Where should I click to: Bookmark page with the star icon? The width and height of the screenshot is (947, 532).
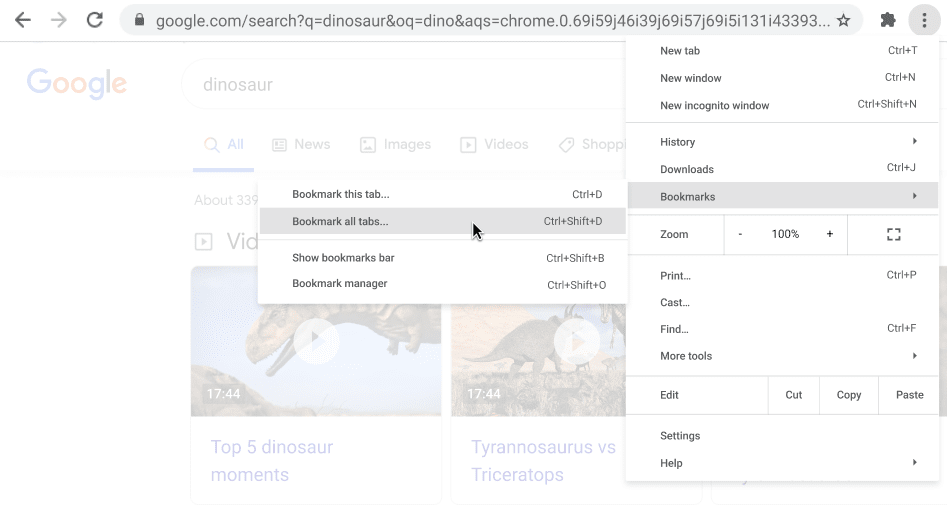click(x=843, y=21)
